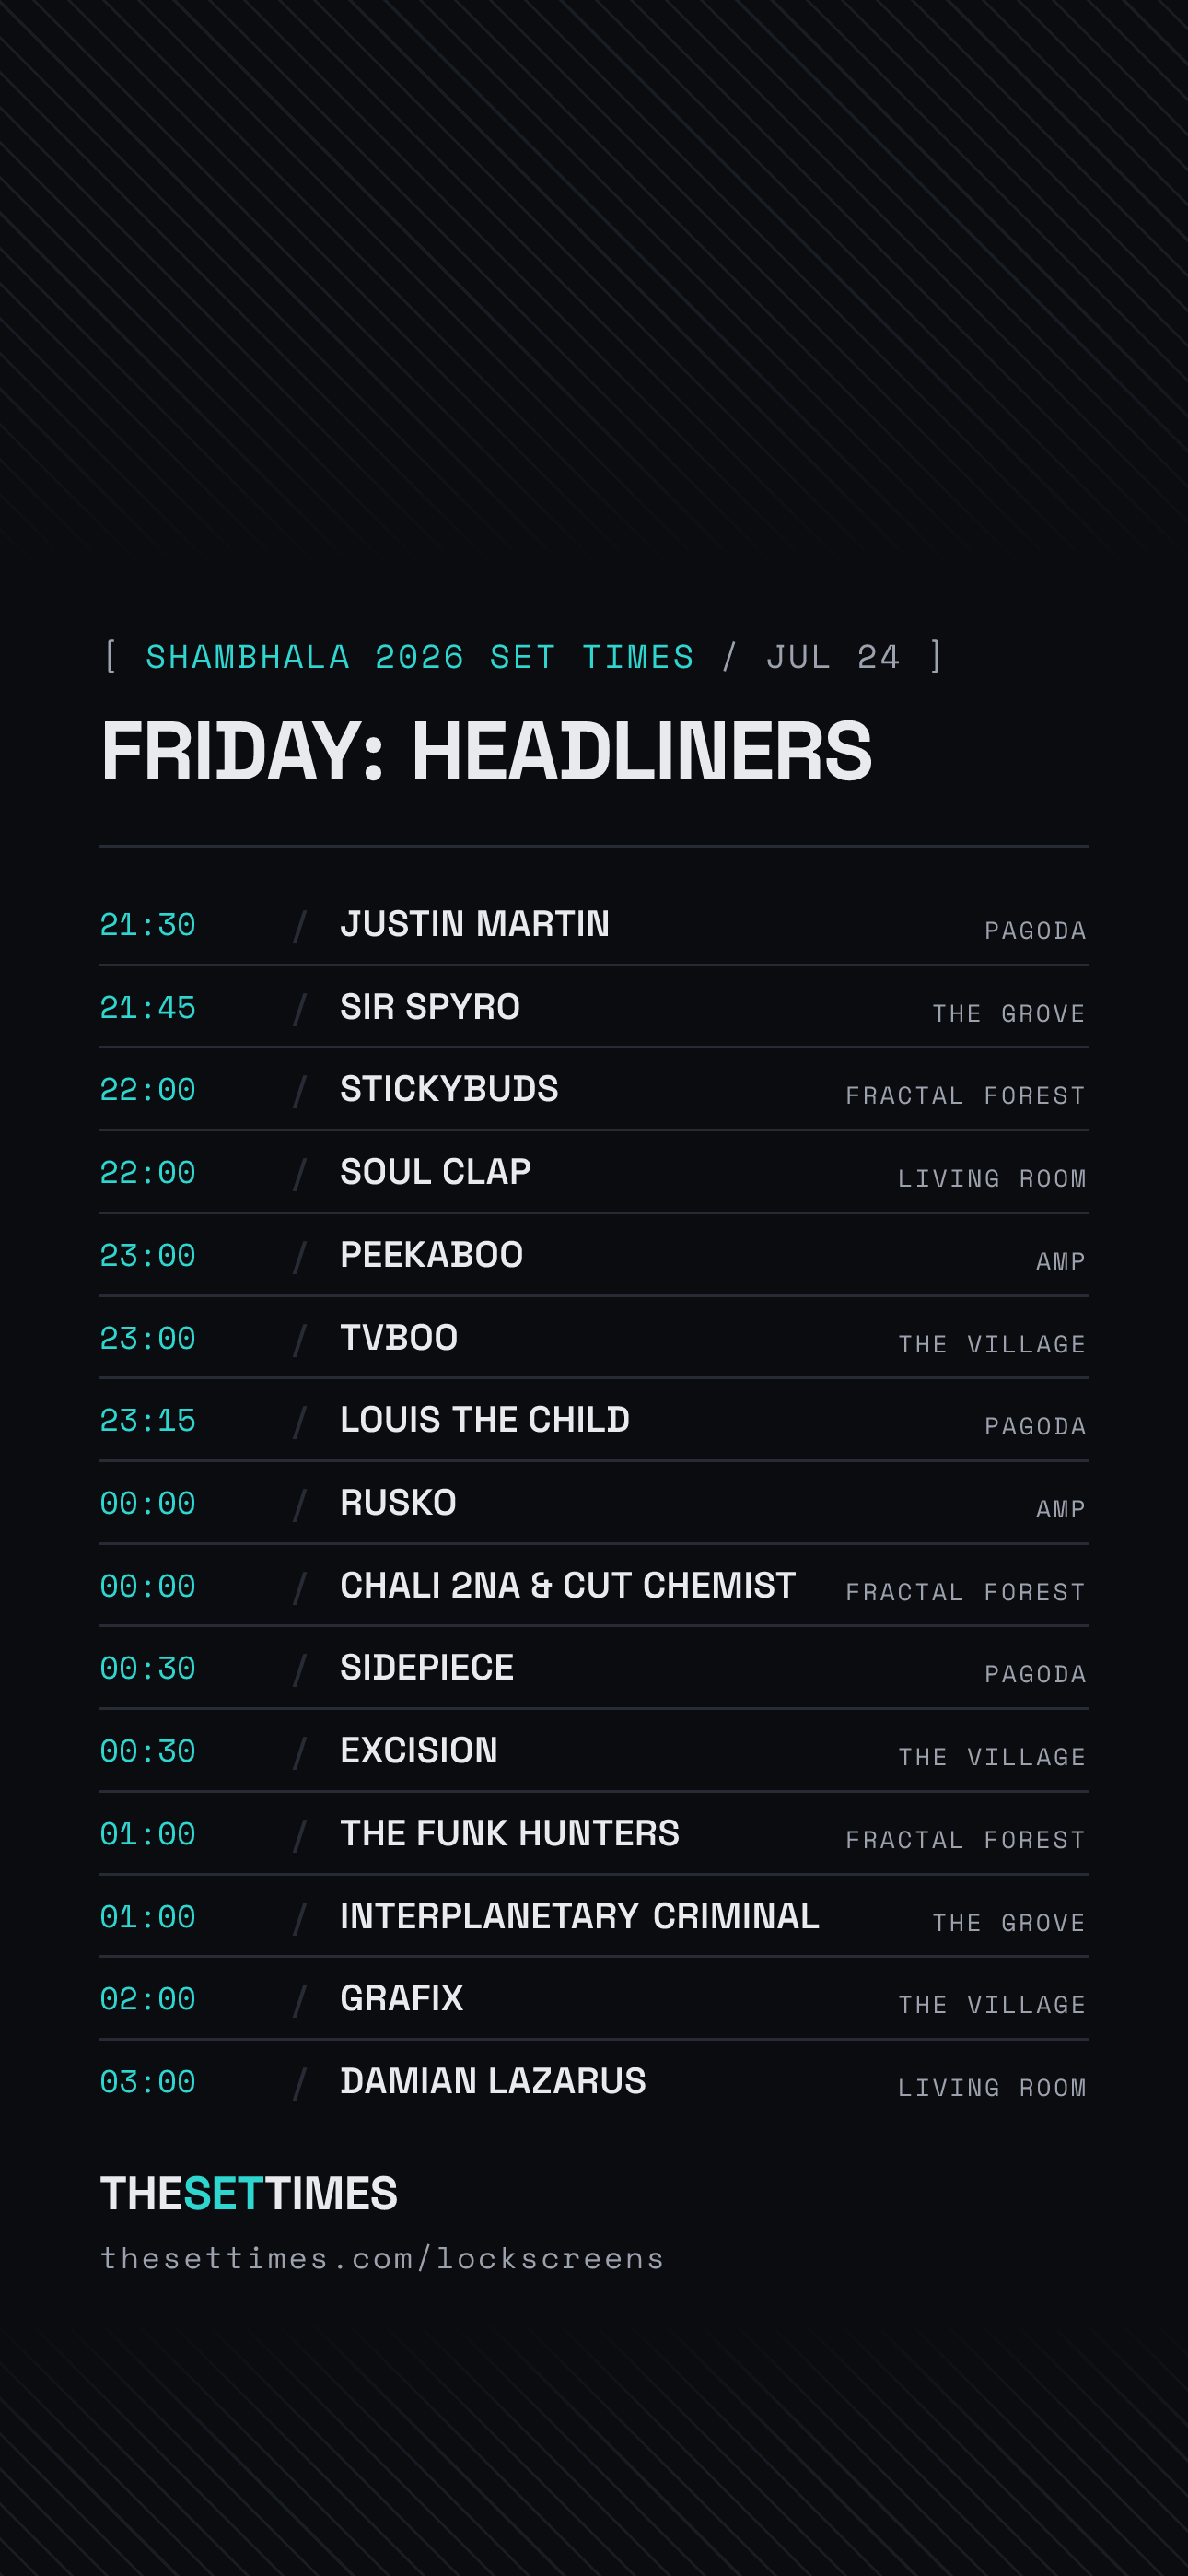Viewport: 1188px width, 2576px height.
Task: Select Interplanetary Criminal set row
Action: (x=594, y=1916)
